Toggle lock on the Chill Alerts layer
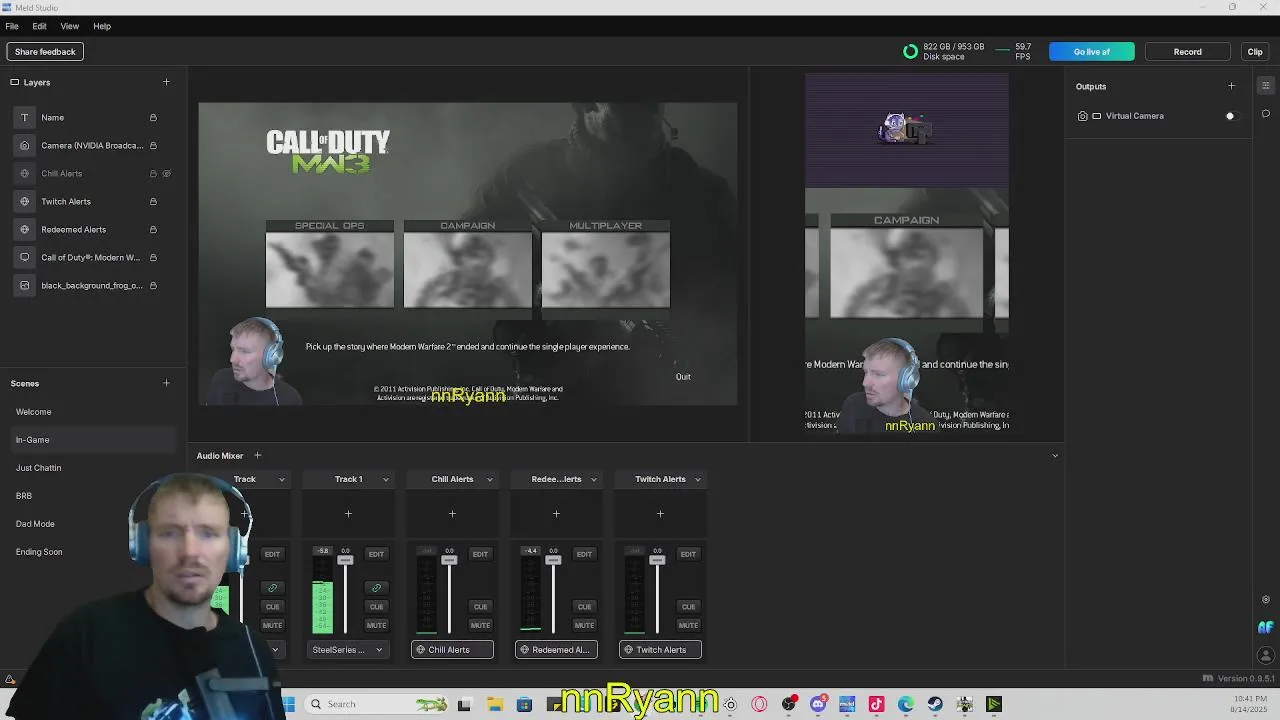This screenshot has width=1280, height=720. pos(153,174)
